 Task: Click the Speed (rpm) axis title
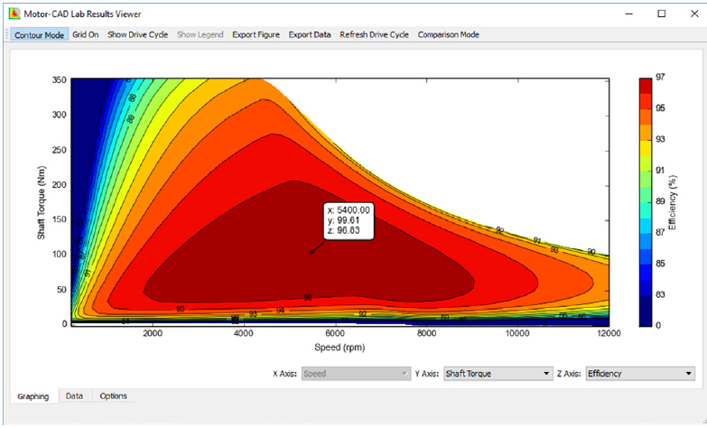340,347
